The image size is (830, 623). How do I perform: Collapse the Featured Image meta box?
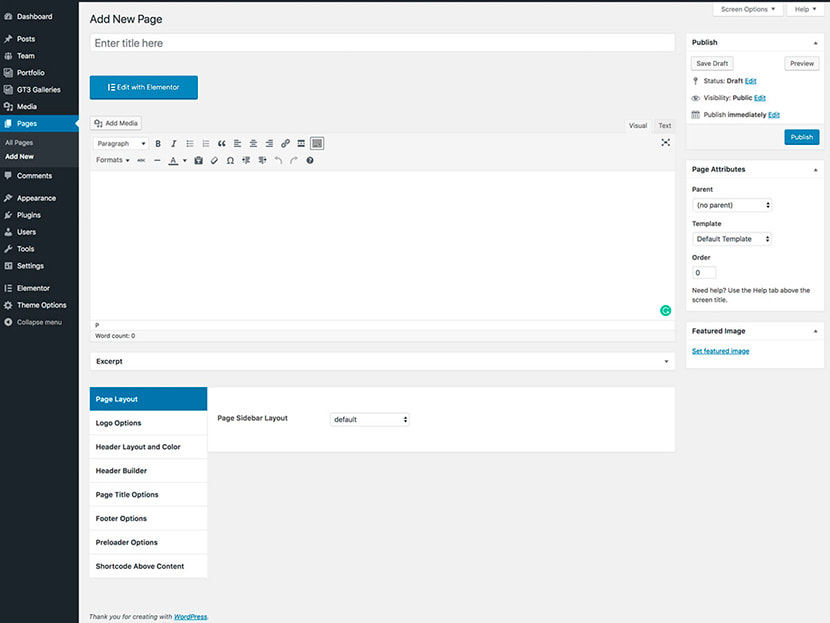pyautogui.click(x=815, y=331)
